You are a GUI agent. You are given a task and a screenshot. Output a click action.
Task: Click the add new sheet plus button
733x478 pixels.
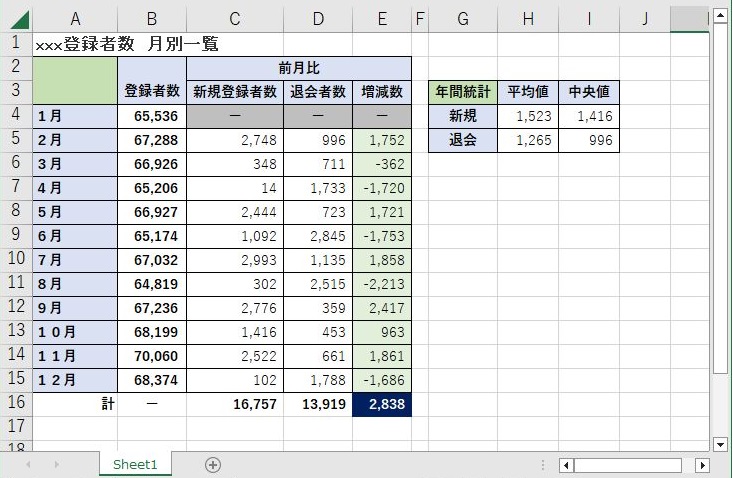pyautogui.click(x=212, y=465)
